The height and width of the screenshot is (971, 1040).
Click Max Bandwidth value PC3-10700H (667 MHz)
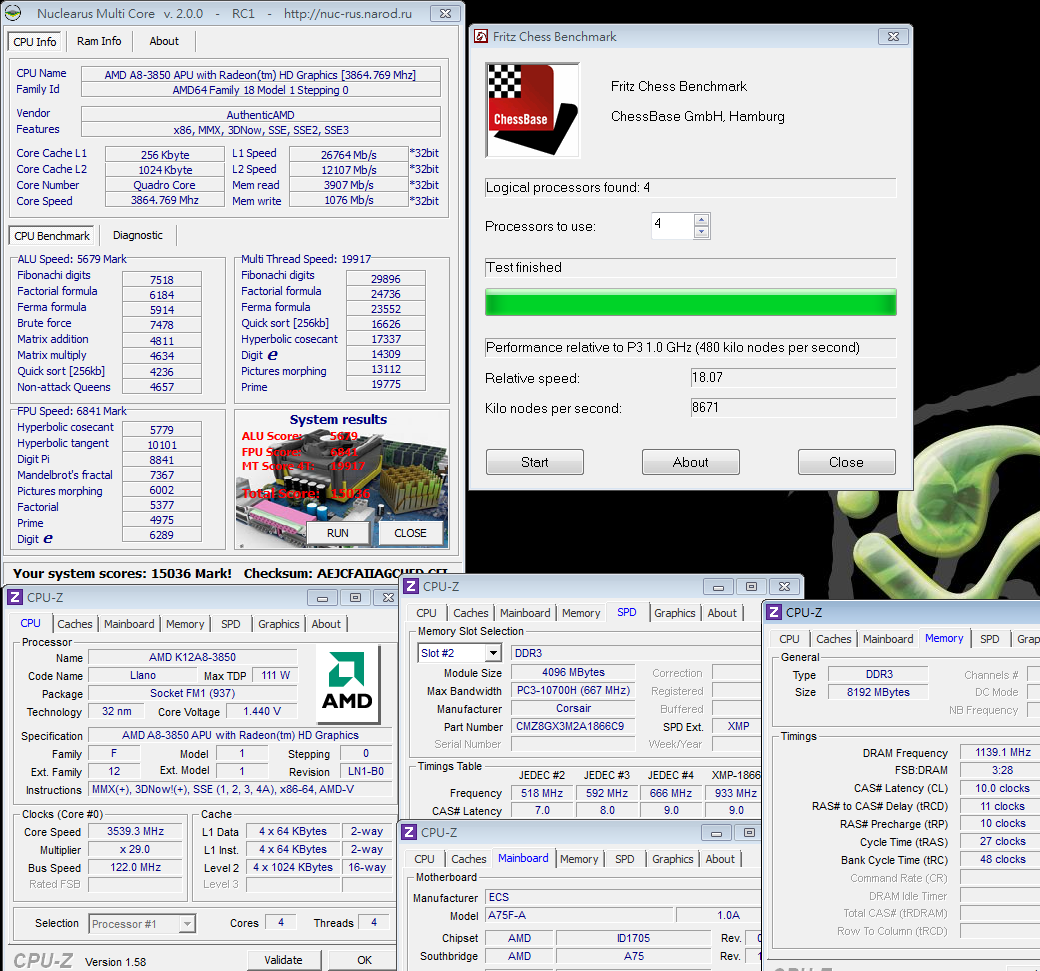(572, 690)
